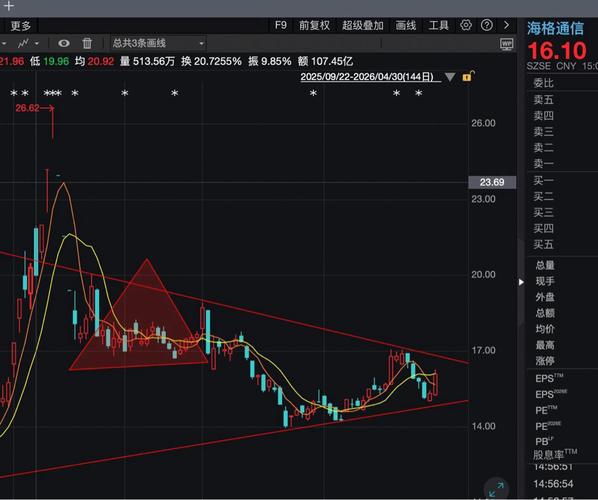Click the 26.62 high price annotation
Viewport: 598px width, 500px height.
tap(27, 108)
